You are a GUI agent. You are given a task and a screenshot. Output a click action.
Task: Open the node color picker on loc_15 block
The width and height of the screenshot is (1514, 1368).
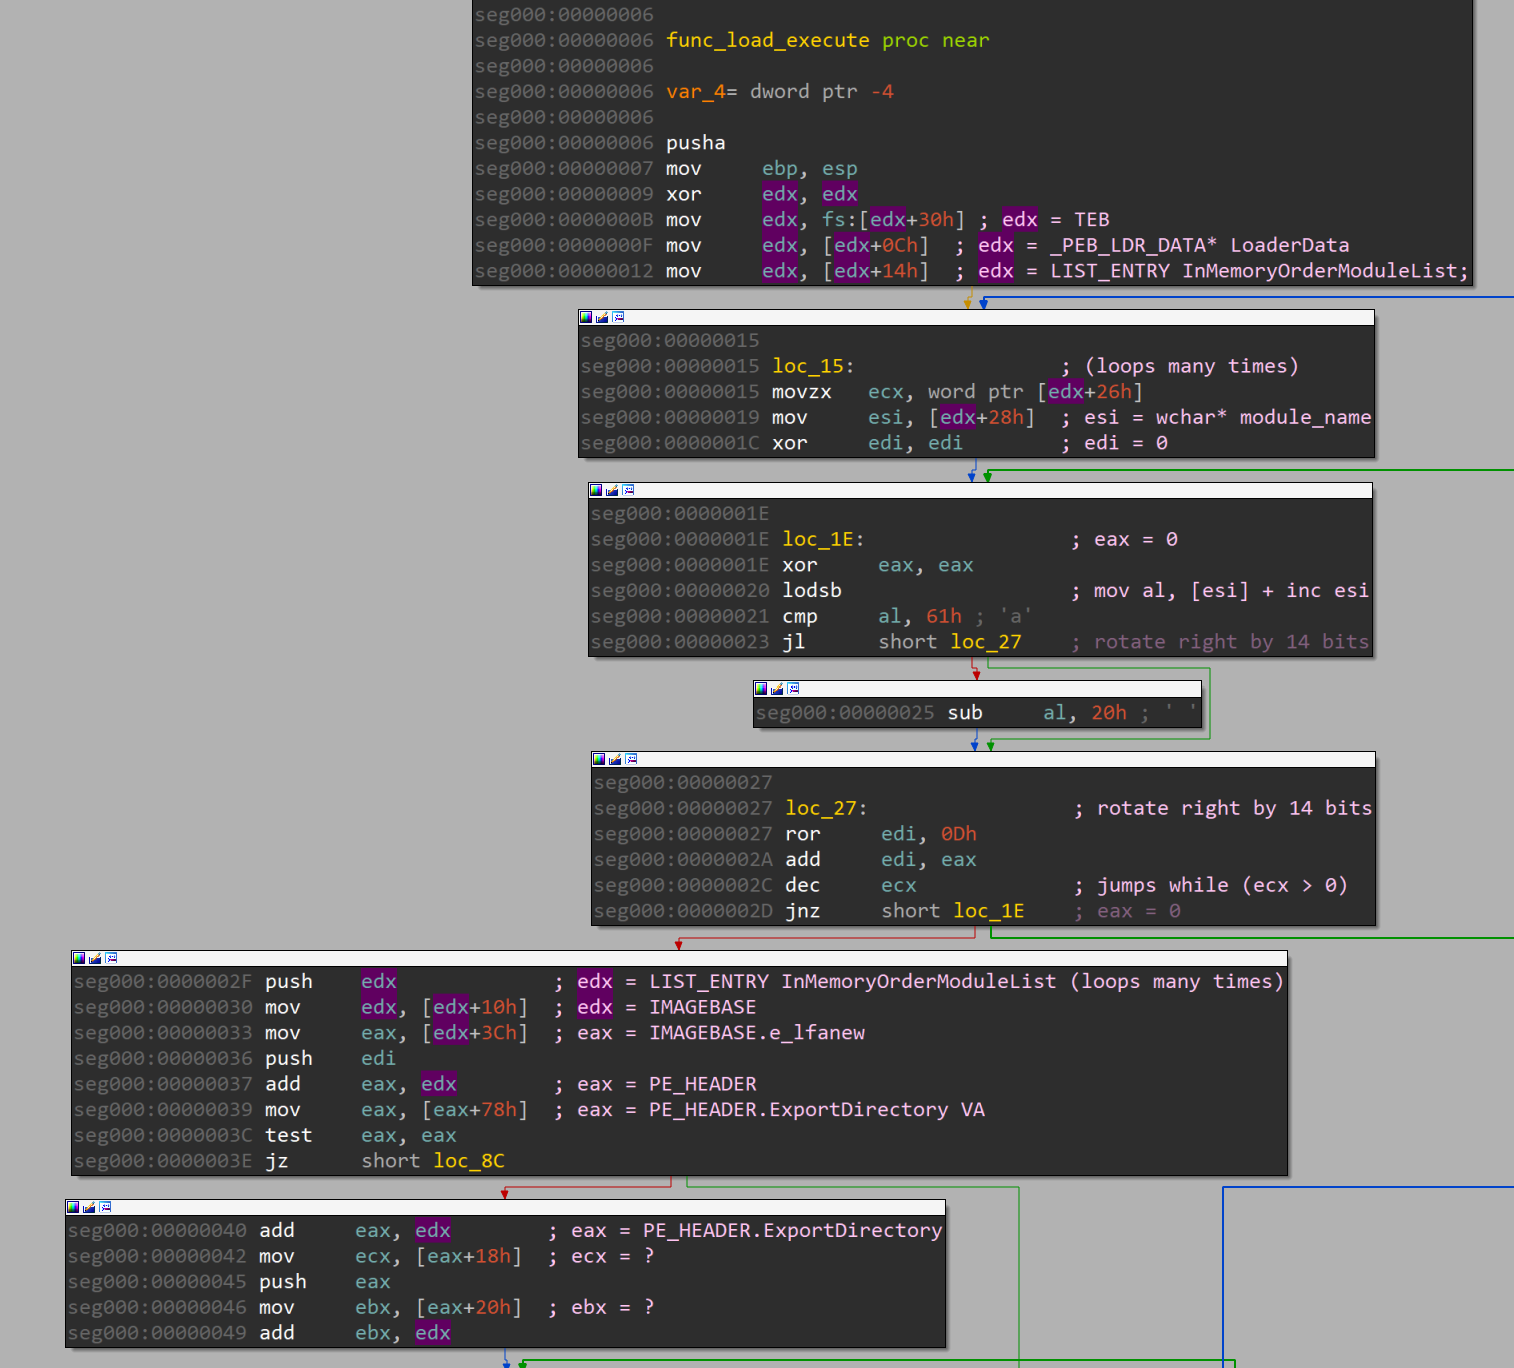(x=586, y=316)
